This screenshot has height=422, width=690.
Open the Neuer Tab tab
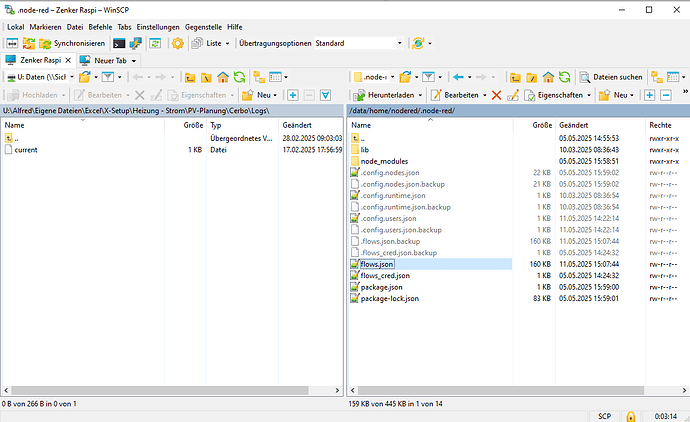[x=108, y=60]
